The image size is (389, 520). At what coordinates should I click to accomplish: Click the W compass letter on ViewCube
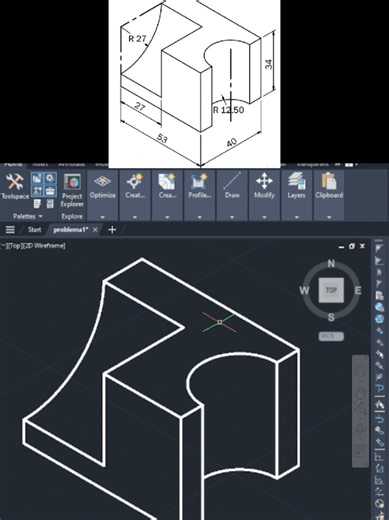pyautogui.click(x=304, y=290)
